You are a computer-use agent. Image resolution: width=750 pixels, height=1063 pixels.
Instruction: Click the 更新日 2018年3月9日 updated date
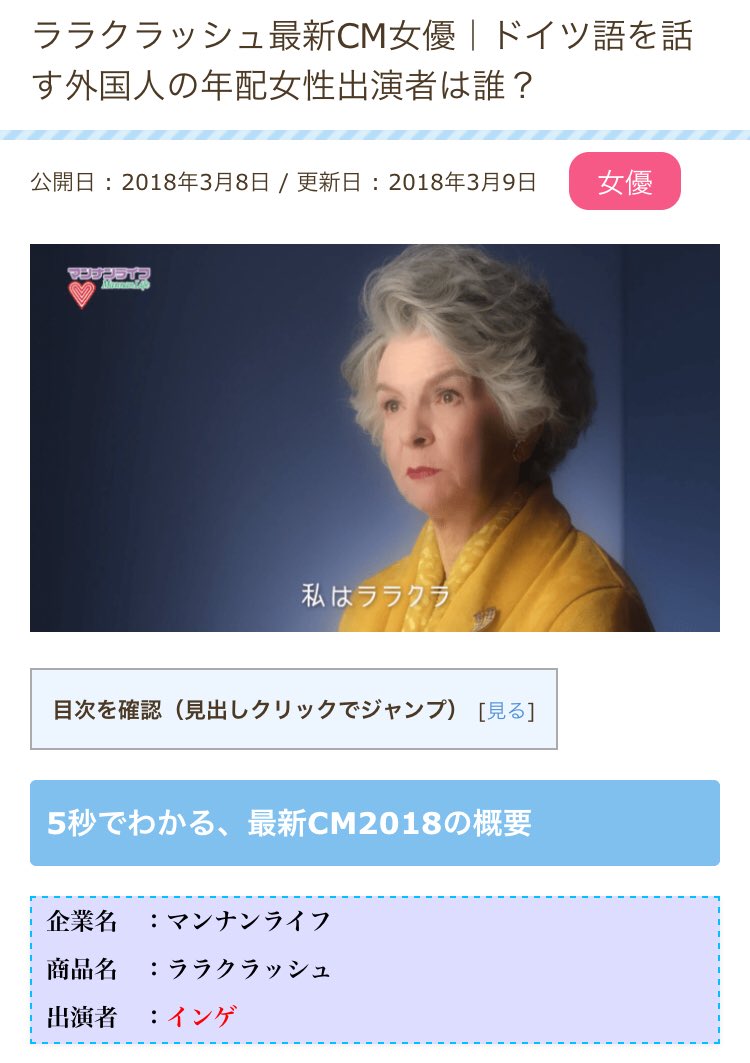pyautogui.click(x=416, y=182)
